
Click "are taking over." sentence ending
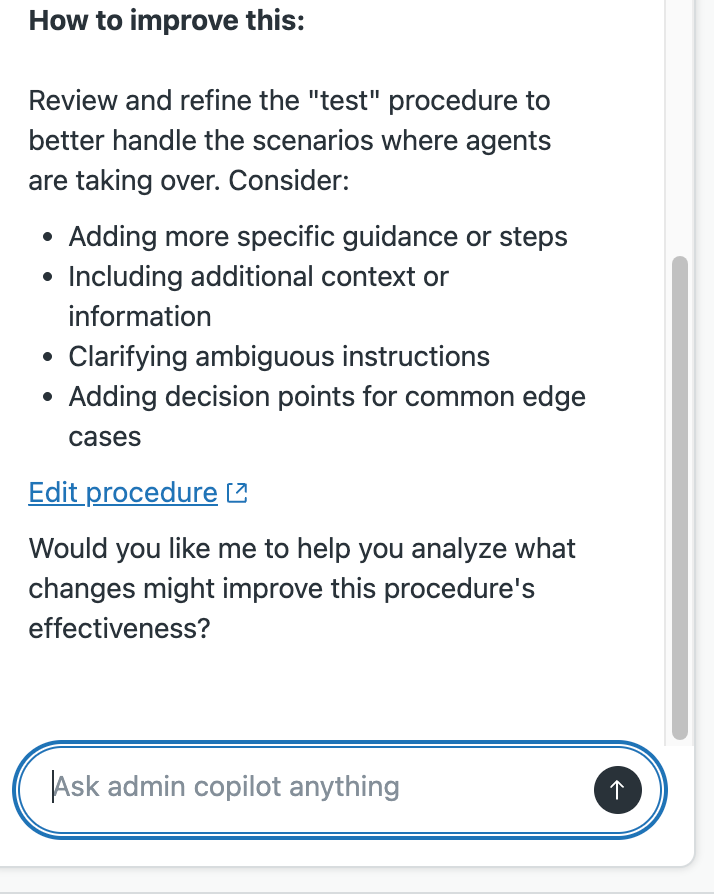pyautogui.click(x=128, y=181)
